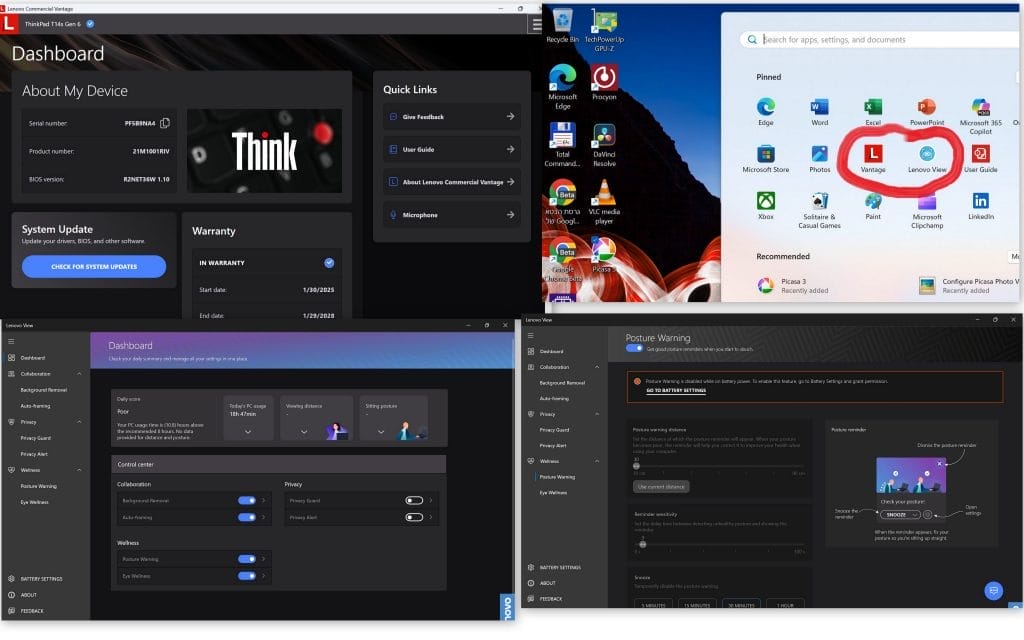This screenshot has height=640, width=1024.
Task: Select the Procyon desktop shortcut
Action: pos(604,82)
